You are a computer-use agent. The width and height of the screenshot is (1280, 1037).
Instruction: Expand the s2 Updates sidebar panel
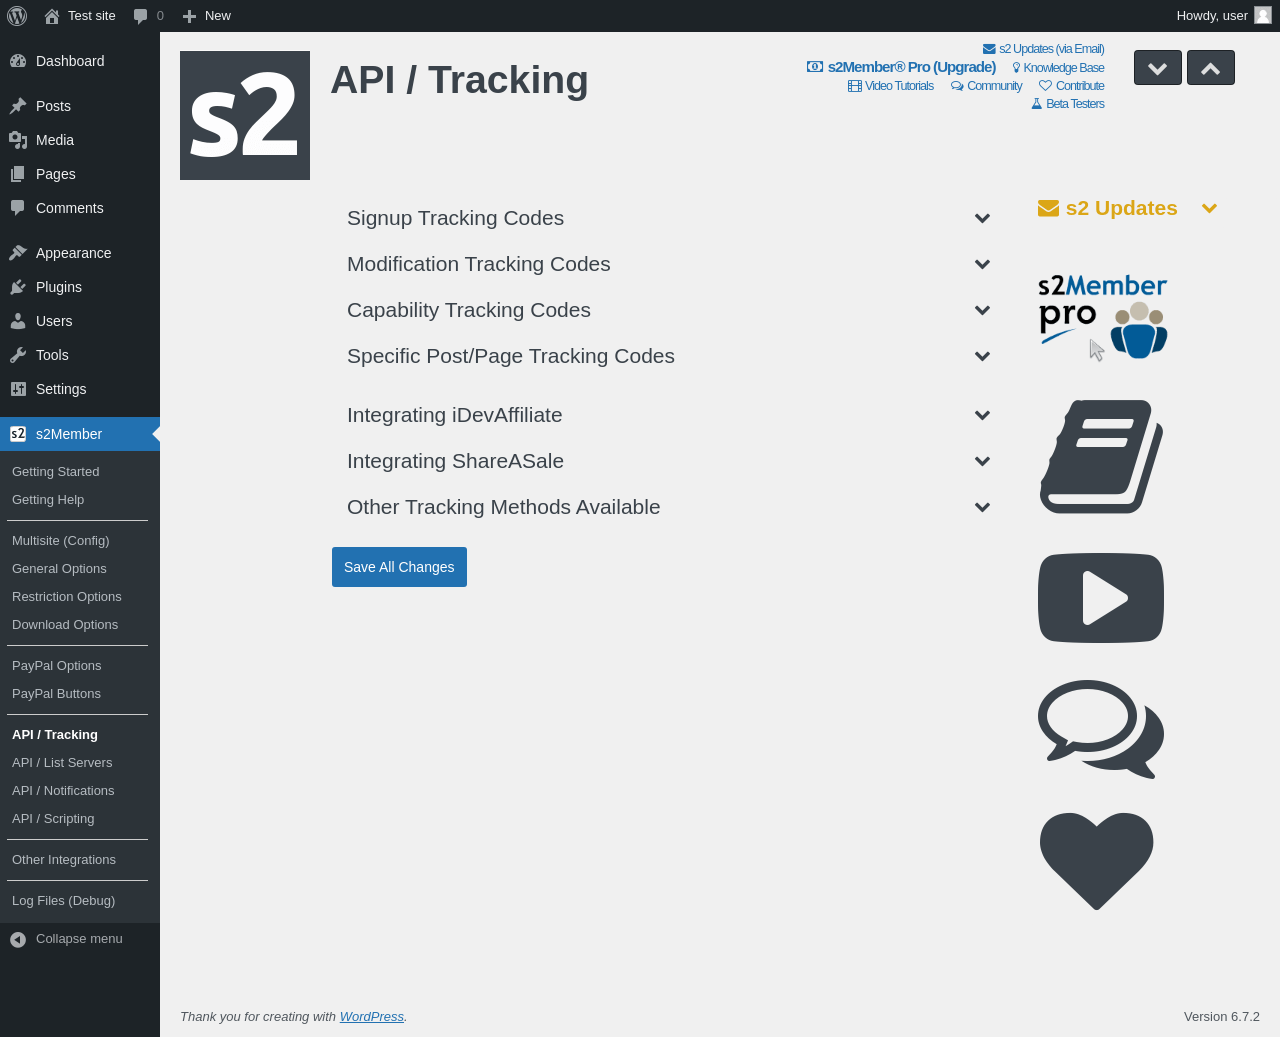pos(1128,208)
